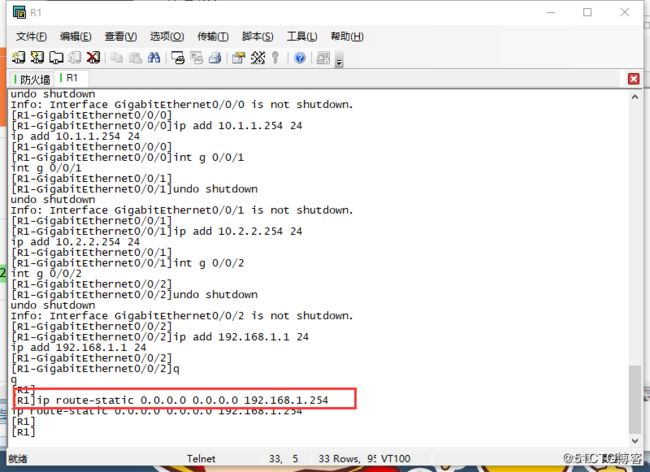The width and height of the screenshot is (650, 472).
Task: Click the Connect in Tab icon
Action: [56, 58]
